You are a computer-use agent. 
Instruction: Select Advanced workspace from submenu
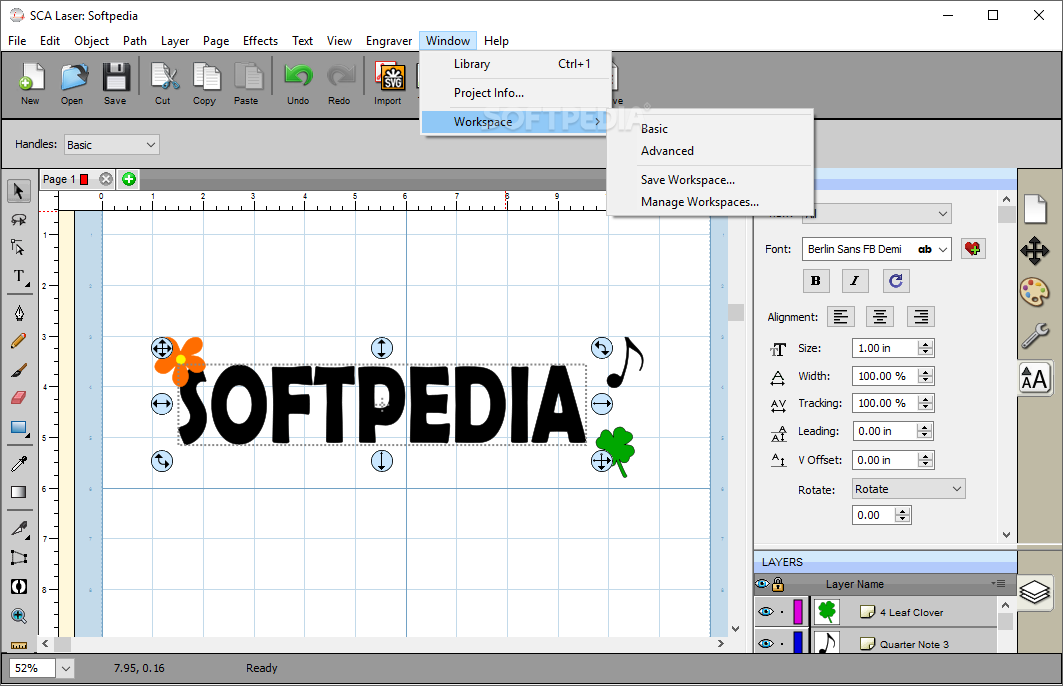click(x=710, y=150)
